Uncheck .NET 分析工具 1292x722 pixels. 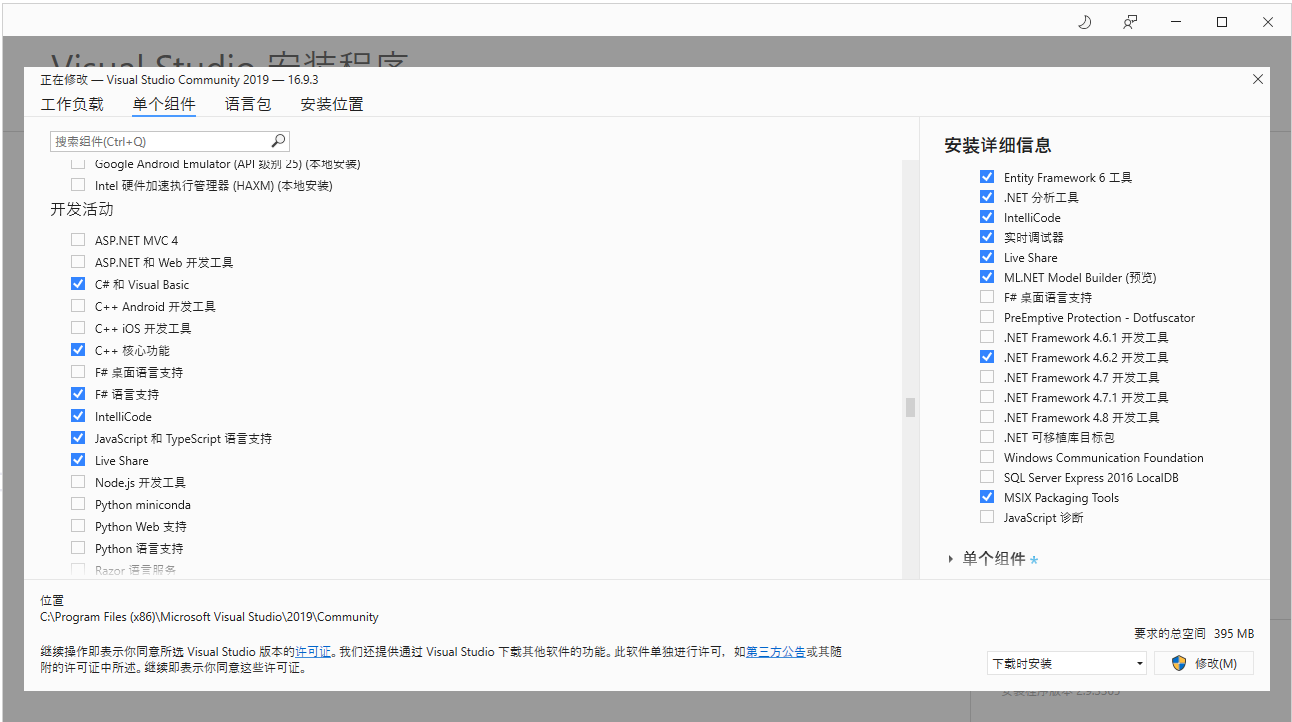pos(987,197)
